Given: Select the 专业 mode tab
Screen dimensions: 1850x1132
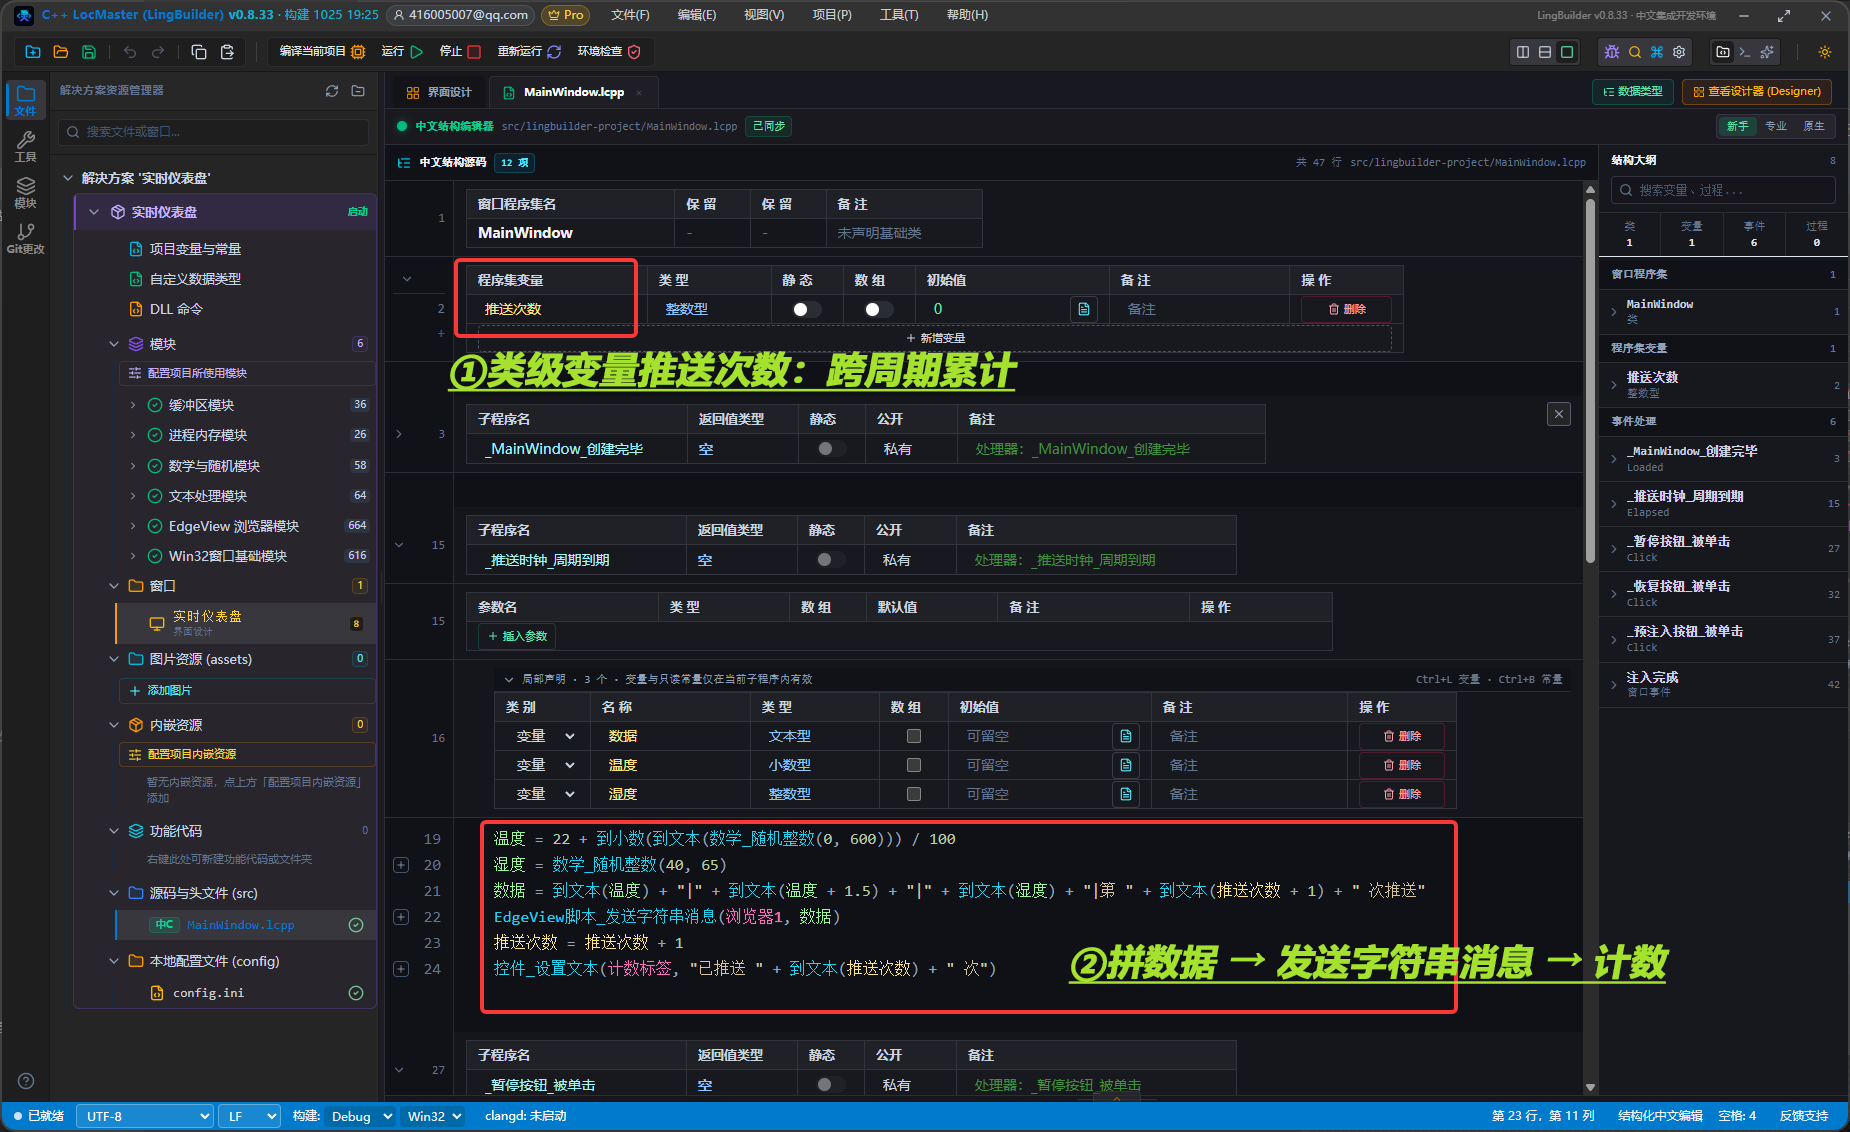Looking at the screenshot, I should pyautogui.click(x=1776, y=126).
